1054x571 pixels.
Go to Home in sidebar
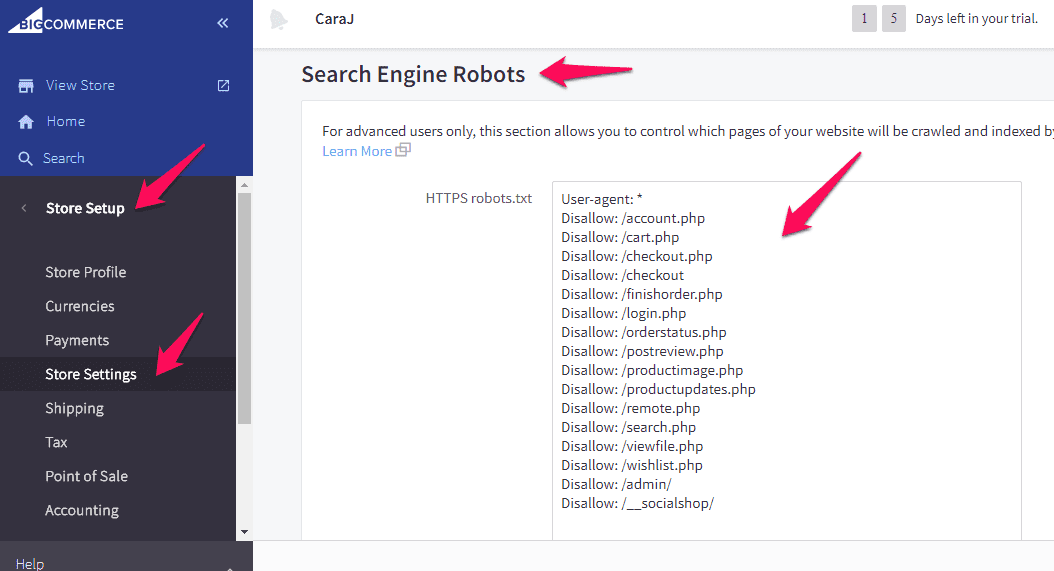[x=66, y=121]
